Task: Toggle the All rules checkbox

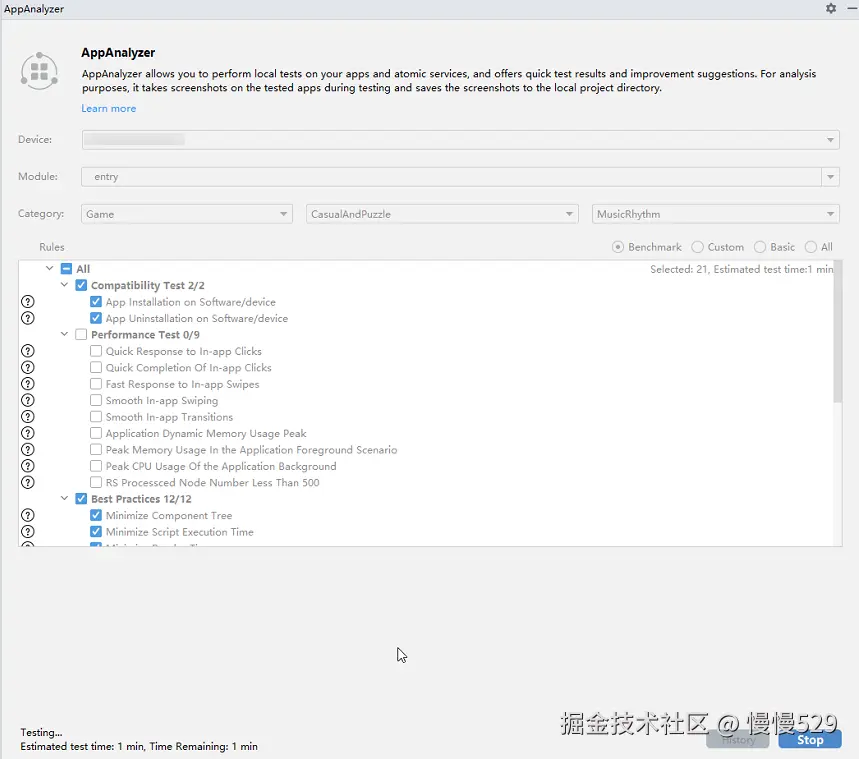Action: click(66, 269)
